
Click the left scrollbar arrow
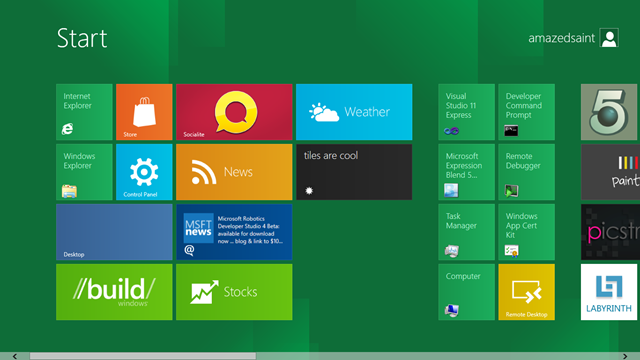15,356
